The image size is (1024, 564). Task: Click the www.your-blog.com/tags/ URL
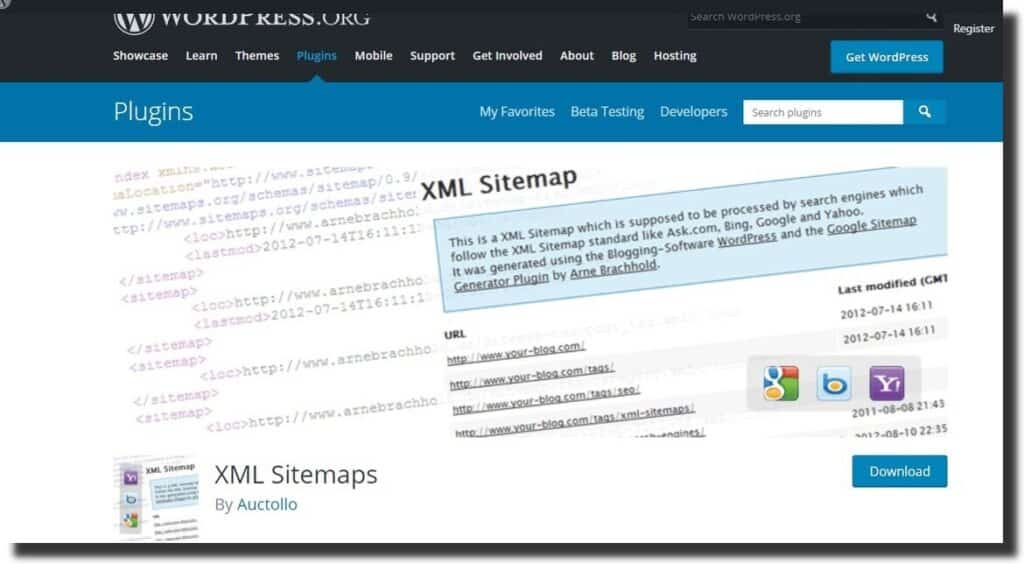tap(532, 377)
